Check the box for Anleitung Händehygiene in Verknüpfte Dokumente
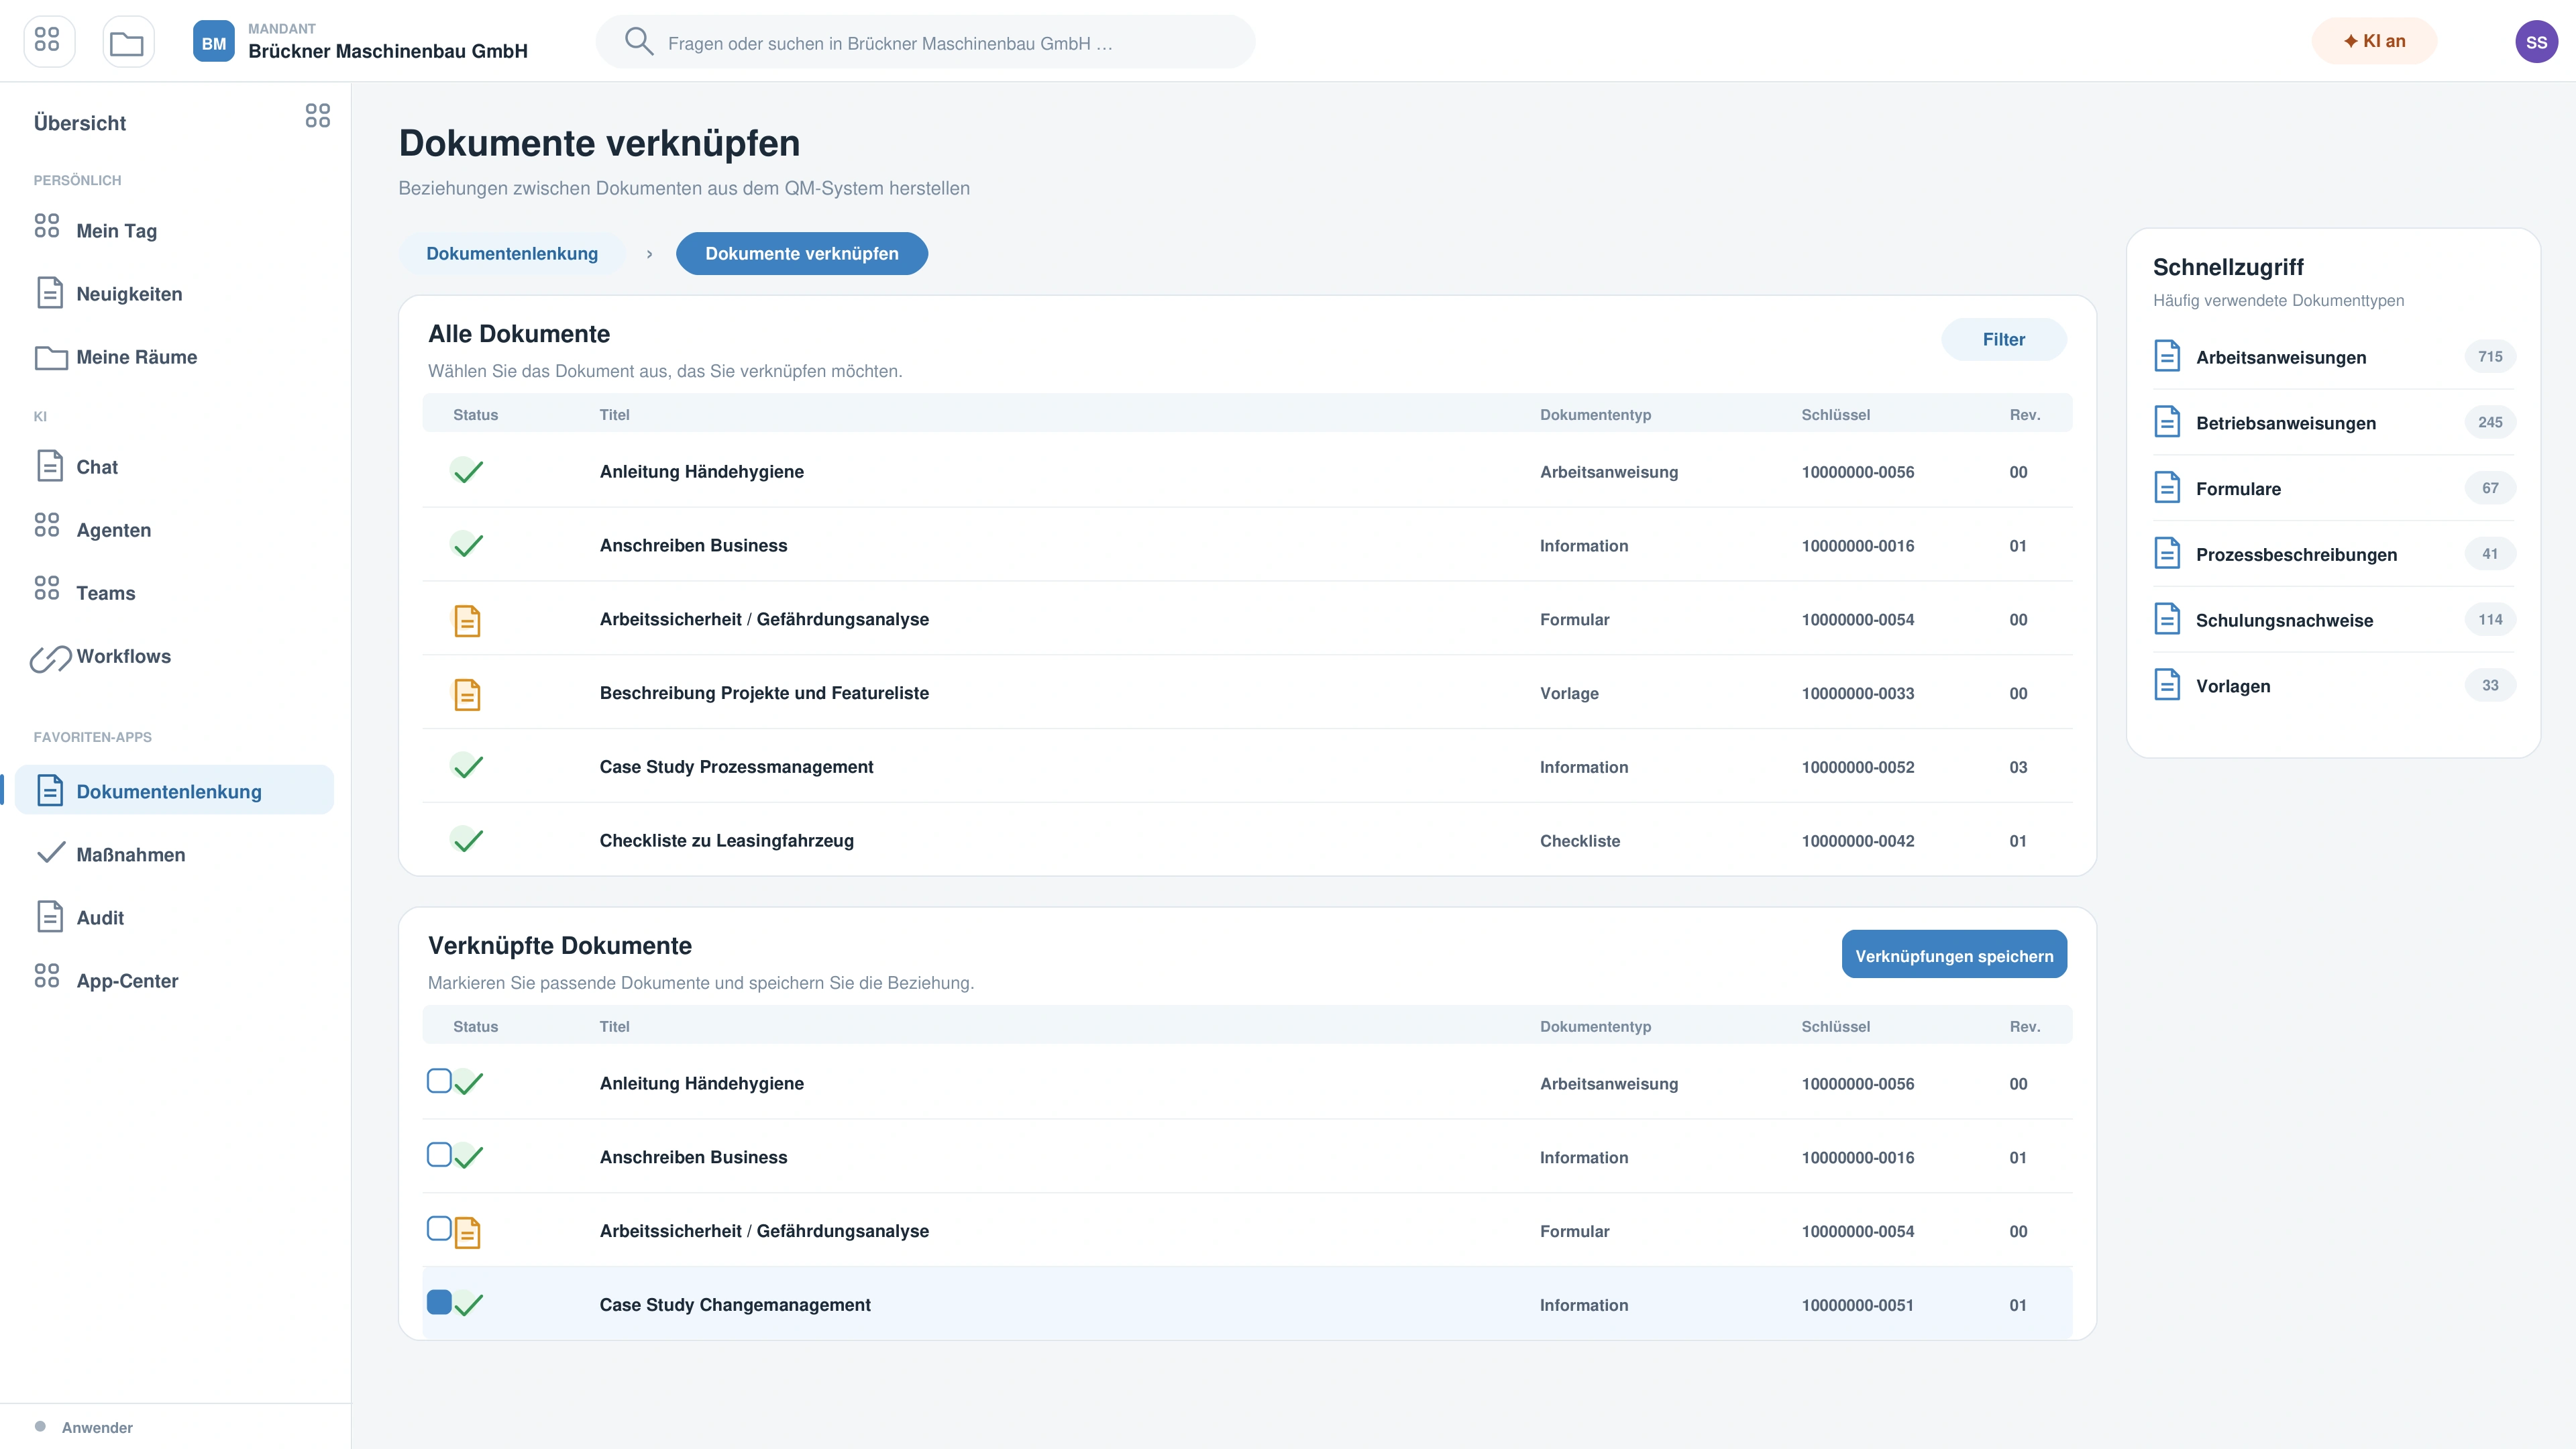This screenshot has width=2576, height=1449. pyautogui.click(x=439, y=1081)
